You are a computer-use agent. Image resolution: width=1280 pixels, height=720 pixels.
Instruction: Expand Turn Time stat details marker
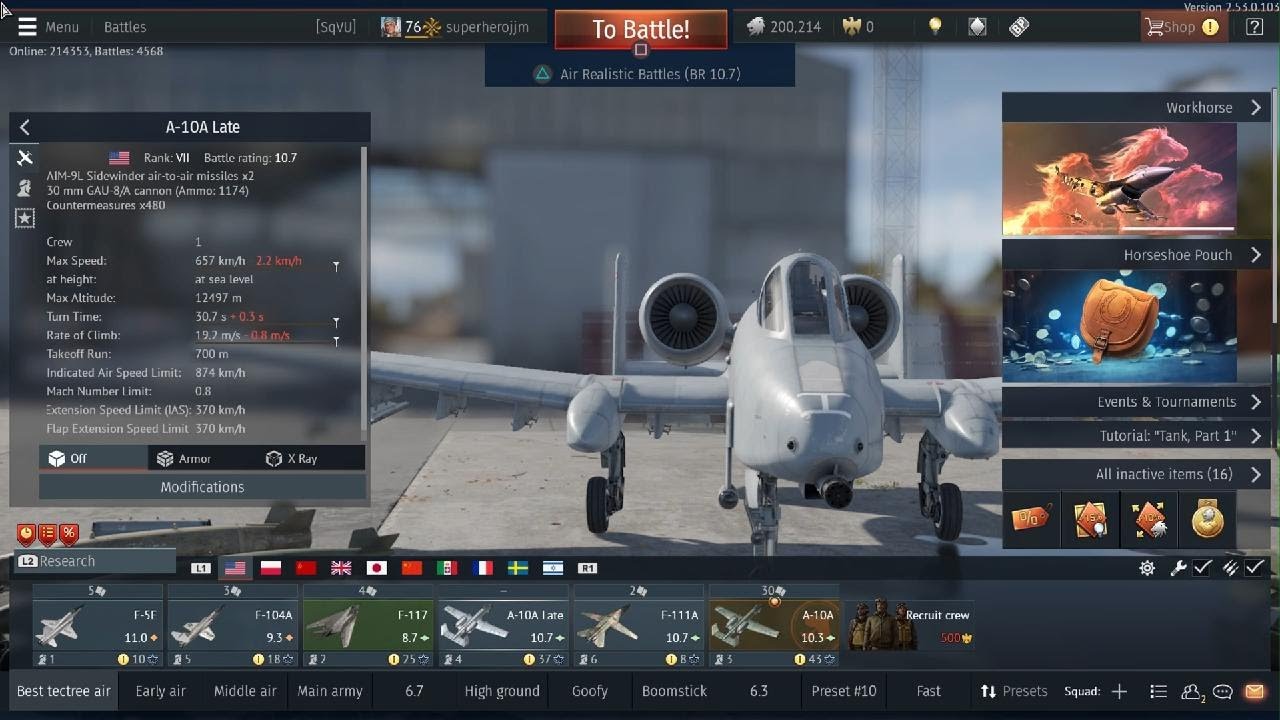coord(336,322)
